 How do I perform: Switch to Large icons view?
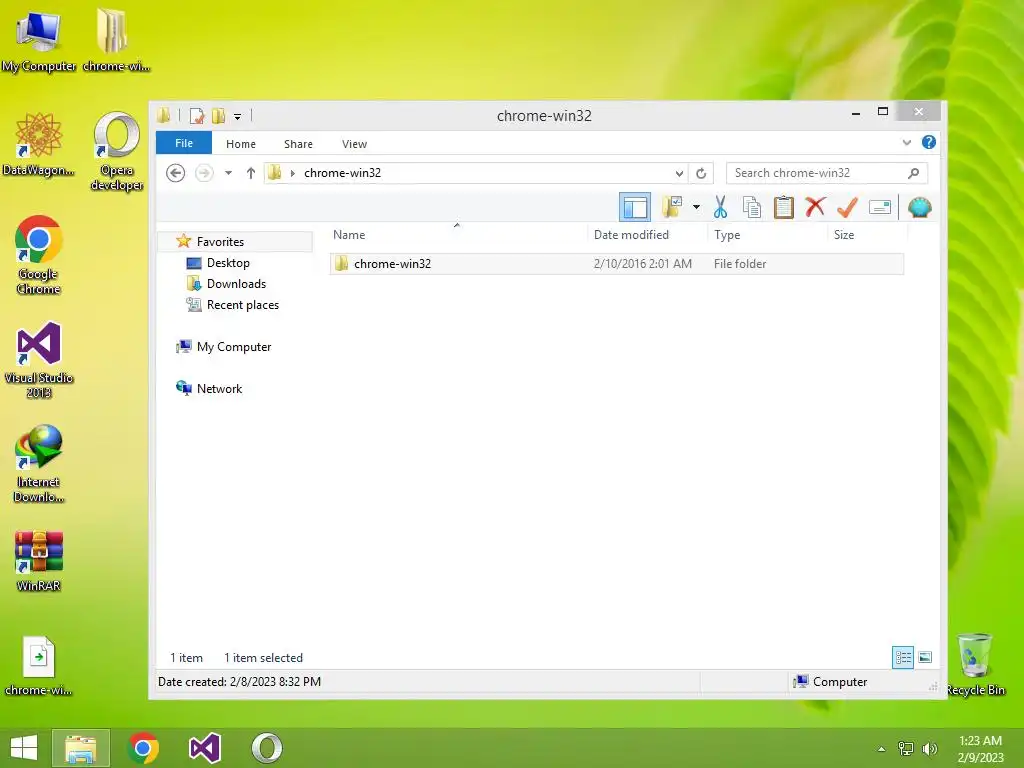click(x=925, y=657)
